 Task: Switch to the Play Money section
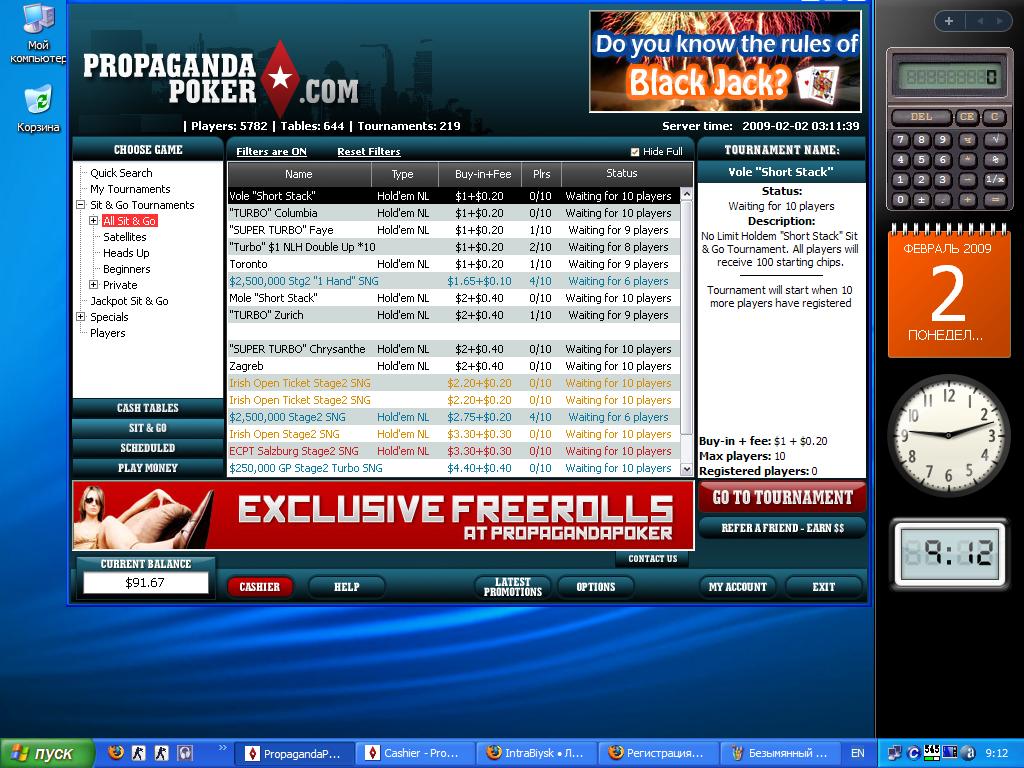pos(147,468)
